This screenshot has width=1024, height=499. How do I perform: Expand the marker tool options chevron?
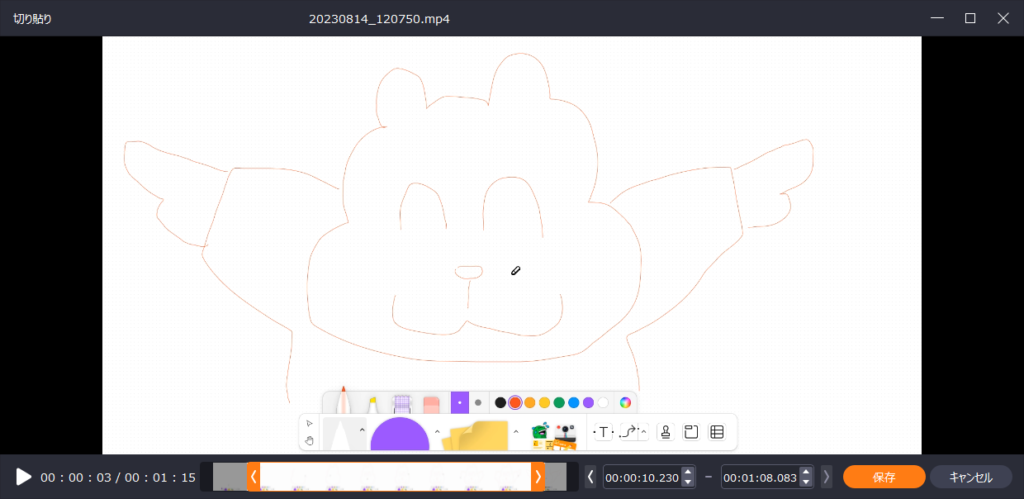362,430
